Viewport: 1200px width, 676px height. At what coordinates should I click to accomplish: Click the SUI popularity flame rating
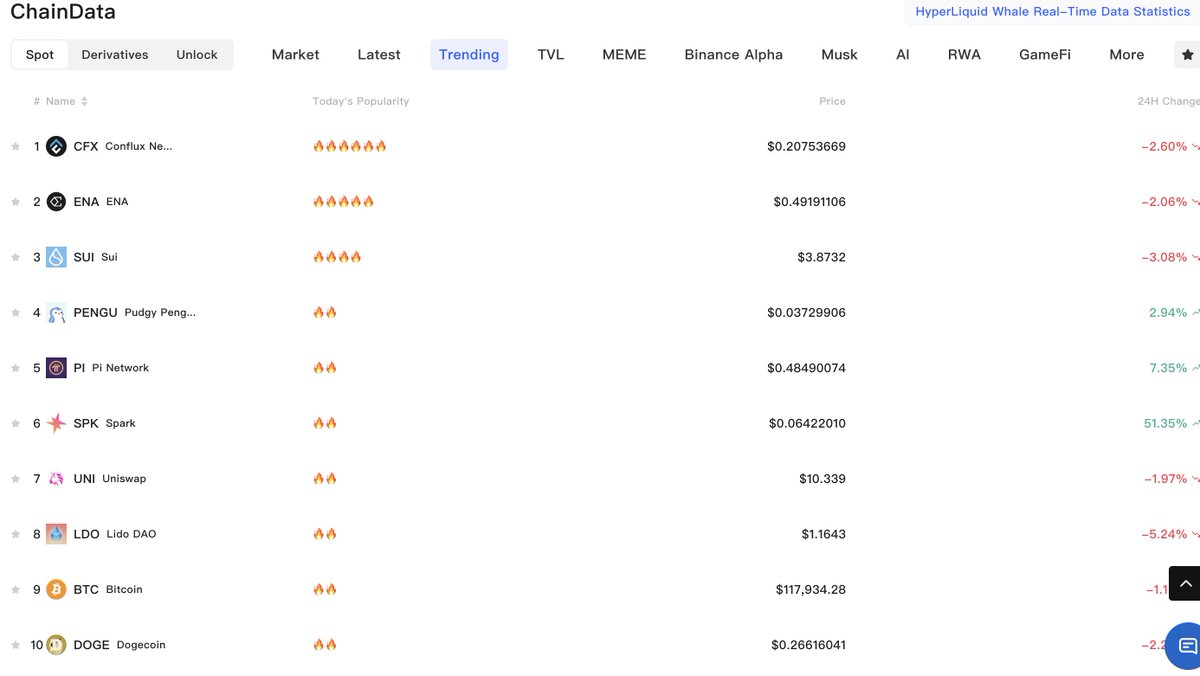point(337,257)
